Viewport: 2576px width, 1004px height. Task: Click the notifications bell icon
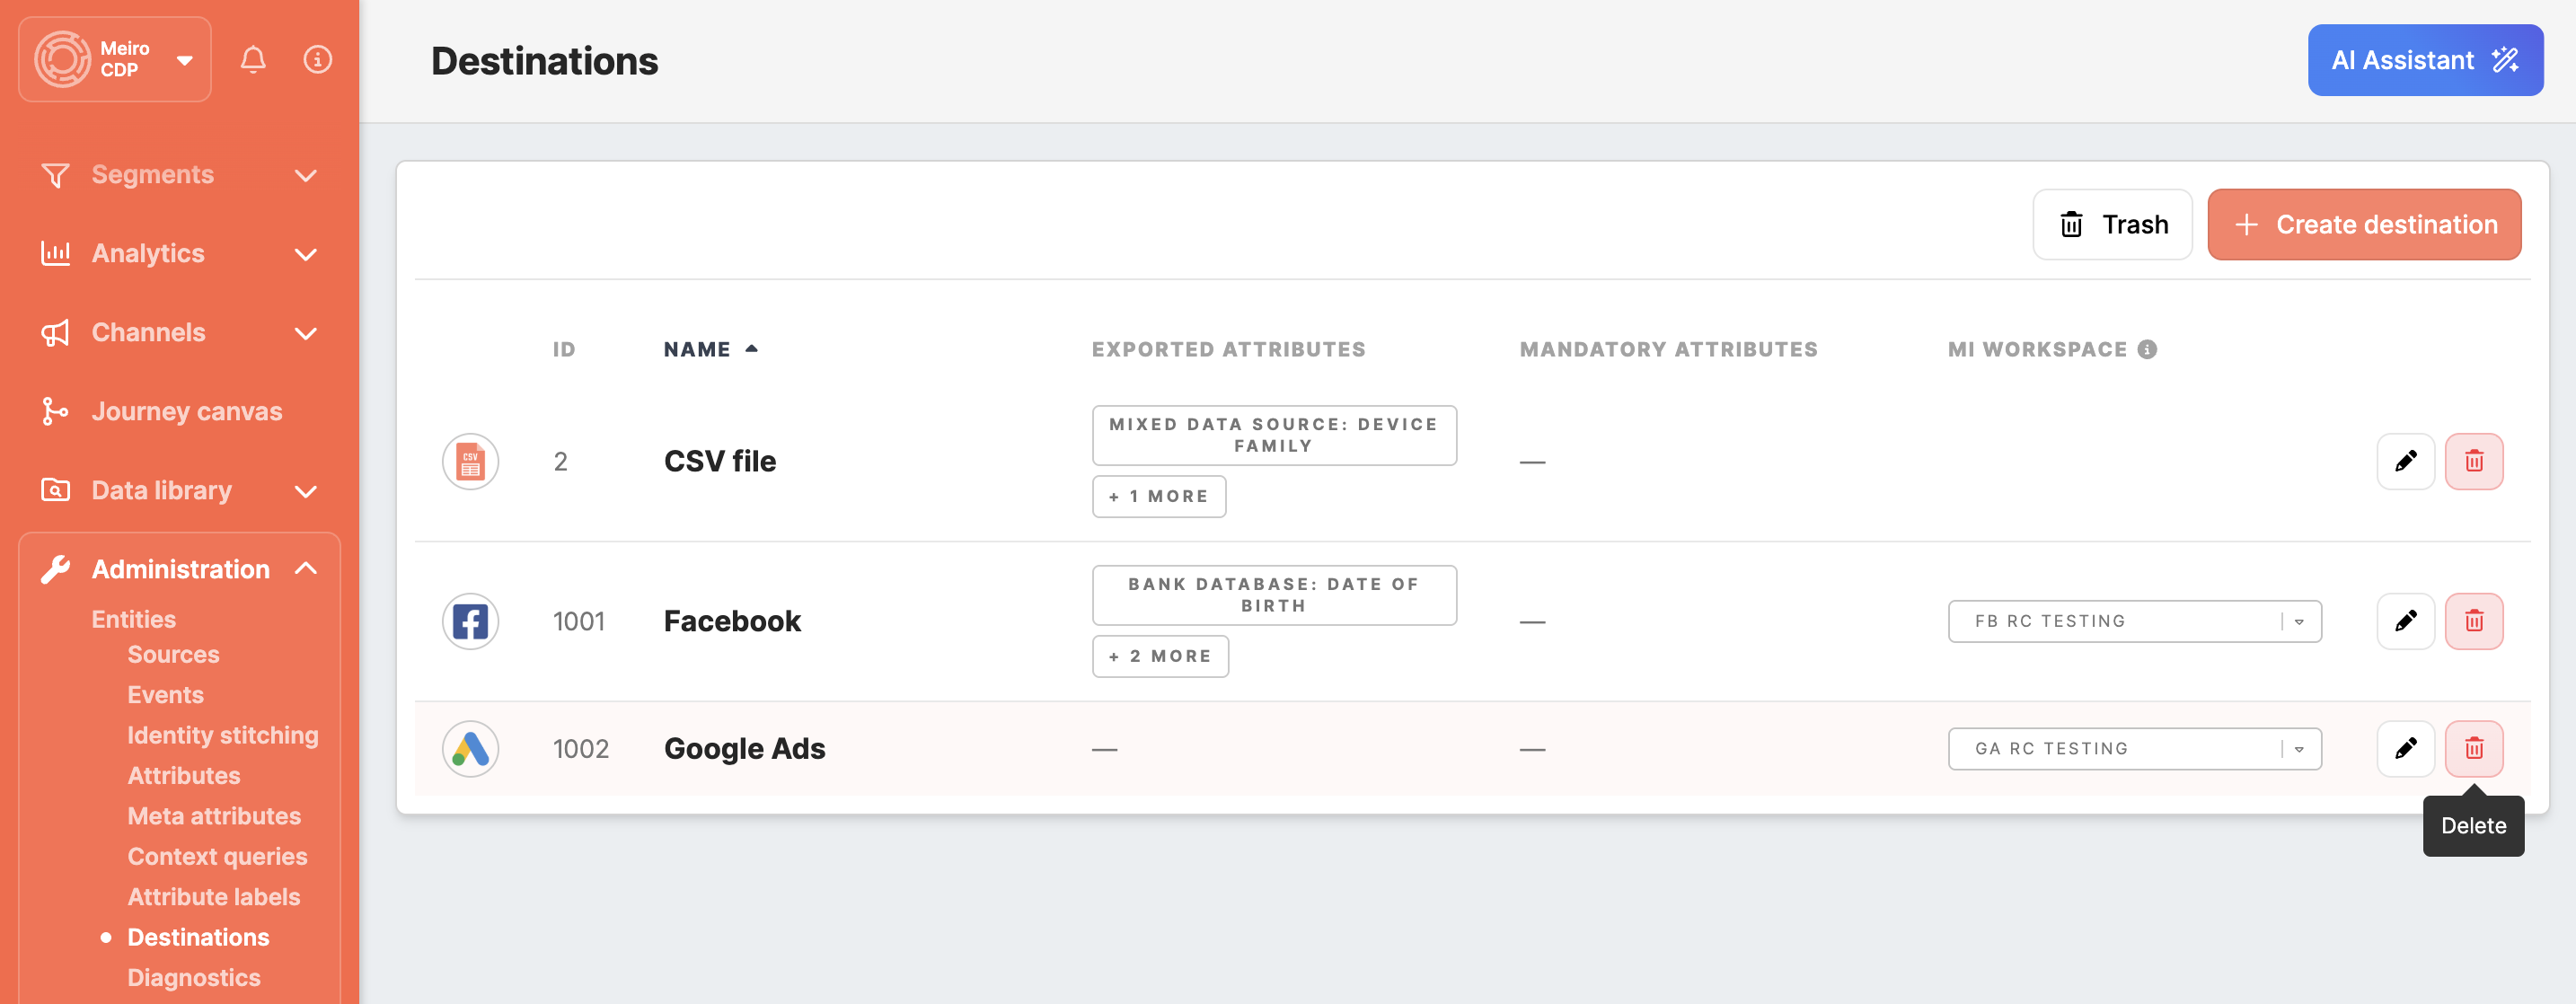pos(253,60)
